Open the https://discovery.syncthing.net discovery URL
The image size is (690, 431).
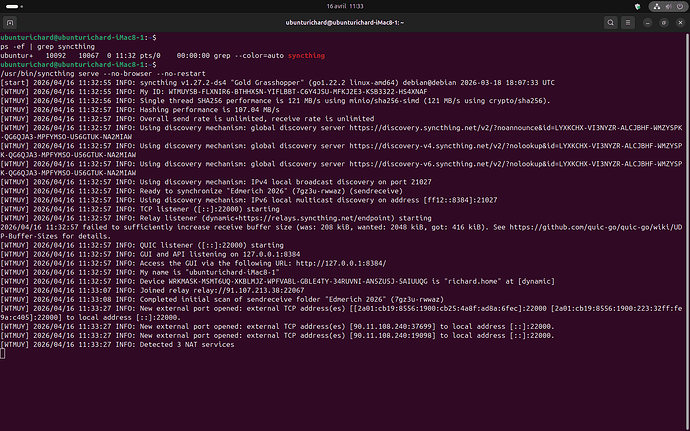(516, 128)
